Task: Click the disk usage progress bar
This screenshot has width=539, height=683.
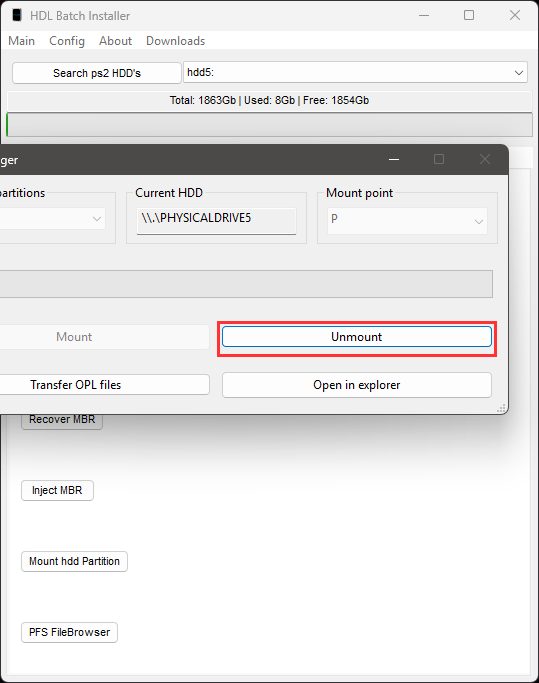Action: 269,125
